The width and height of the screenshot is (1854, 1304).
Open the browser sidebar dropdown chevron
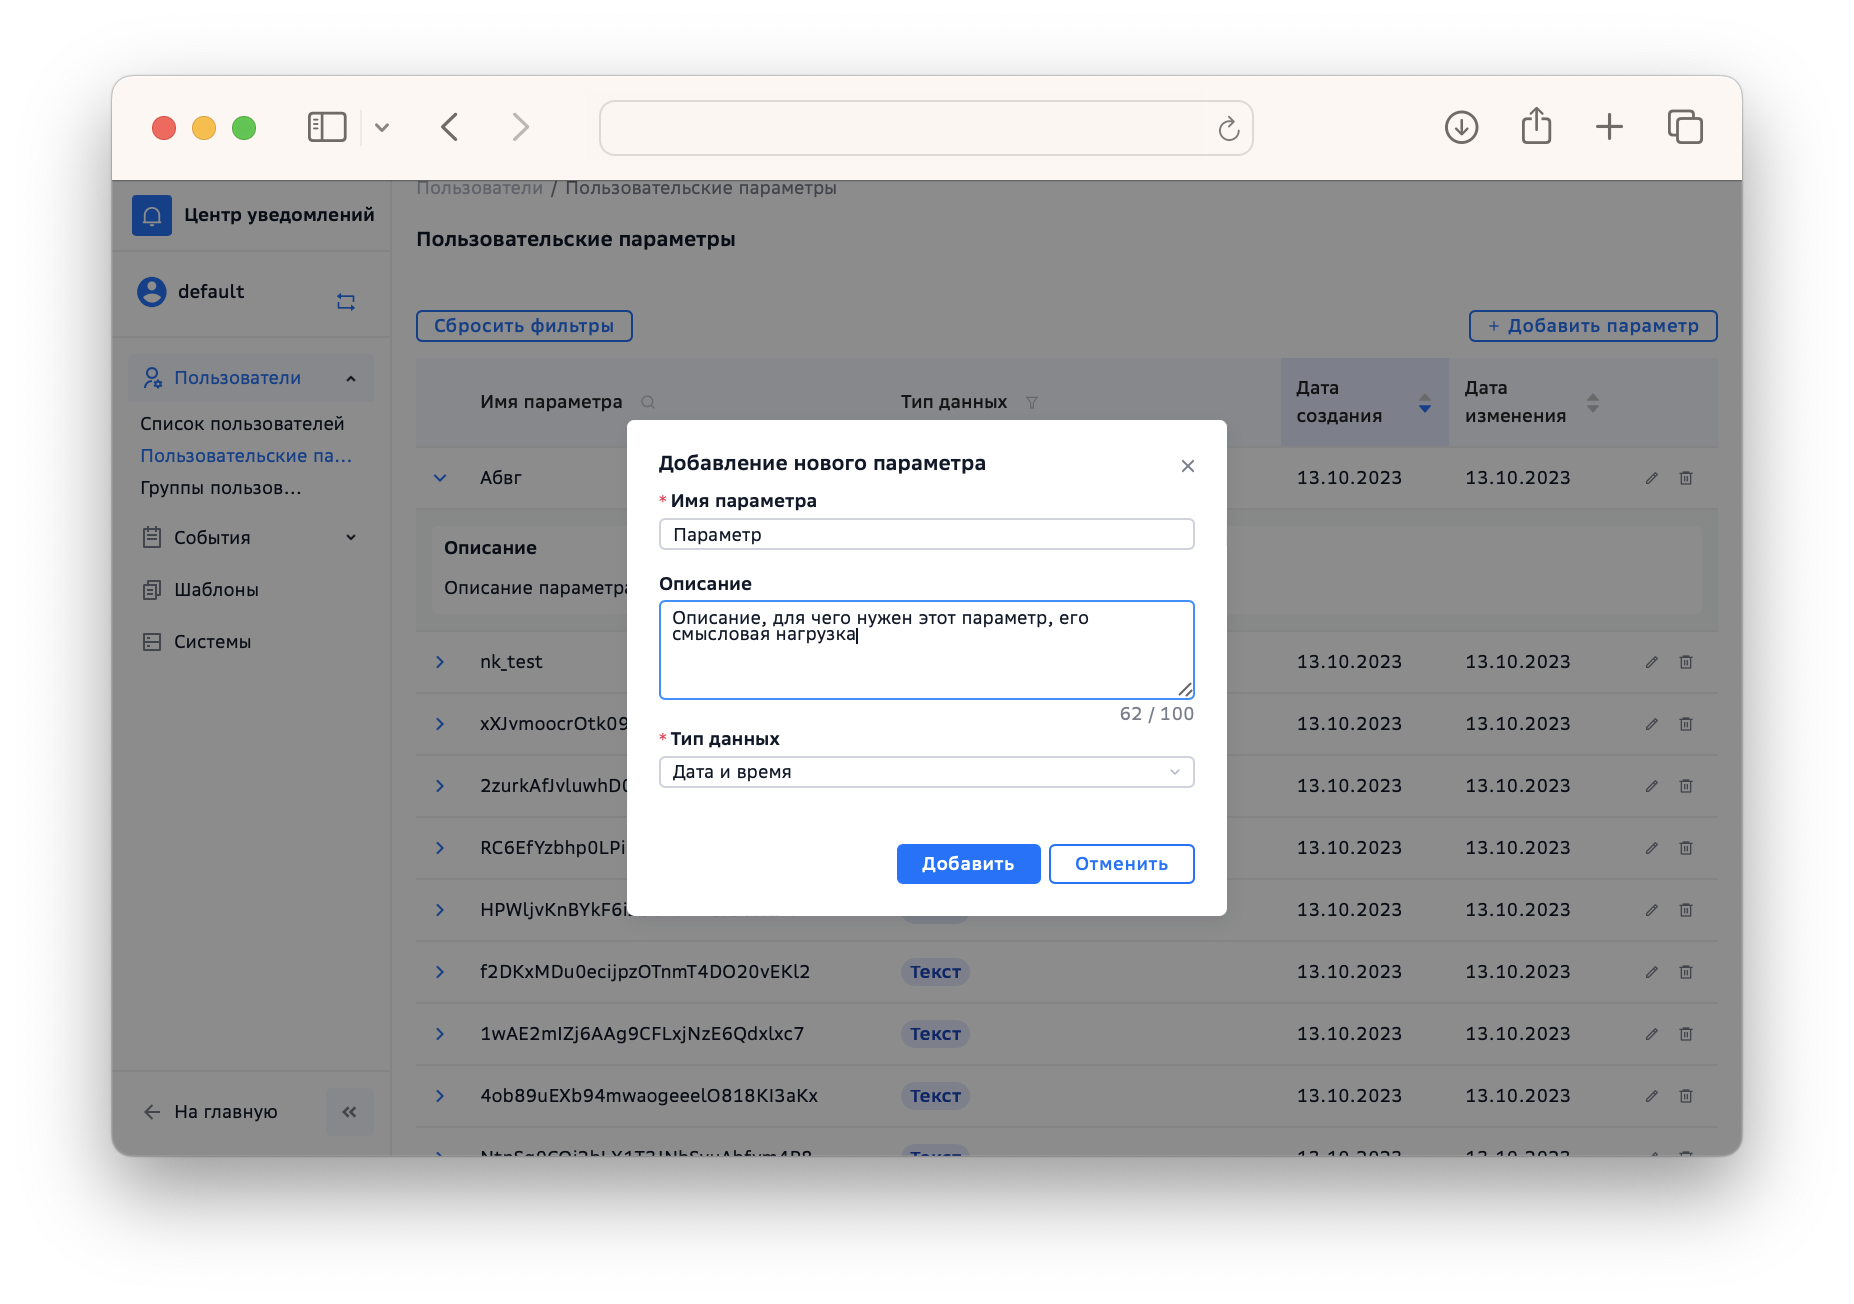382,128
